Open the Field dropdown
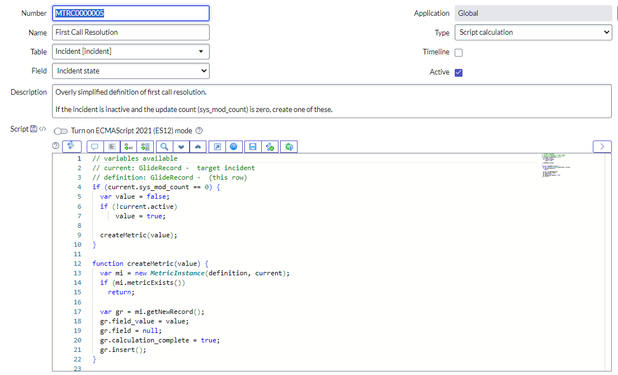Image resolution: width=618 pixels, height=375 pixels. point(130,71)
